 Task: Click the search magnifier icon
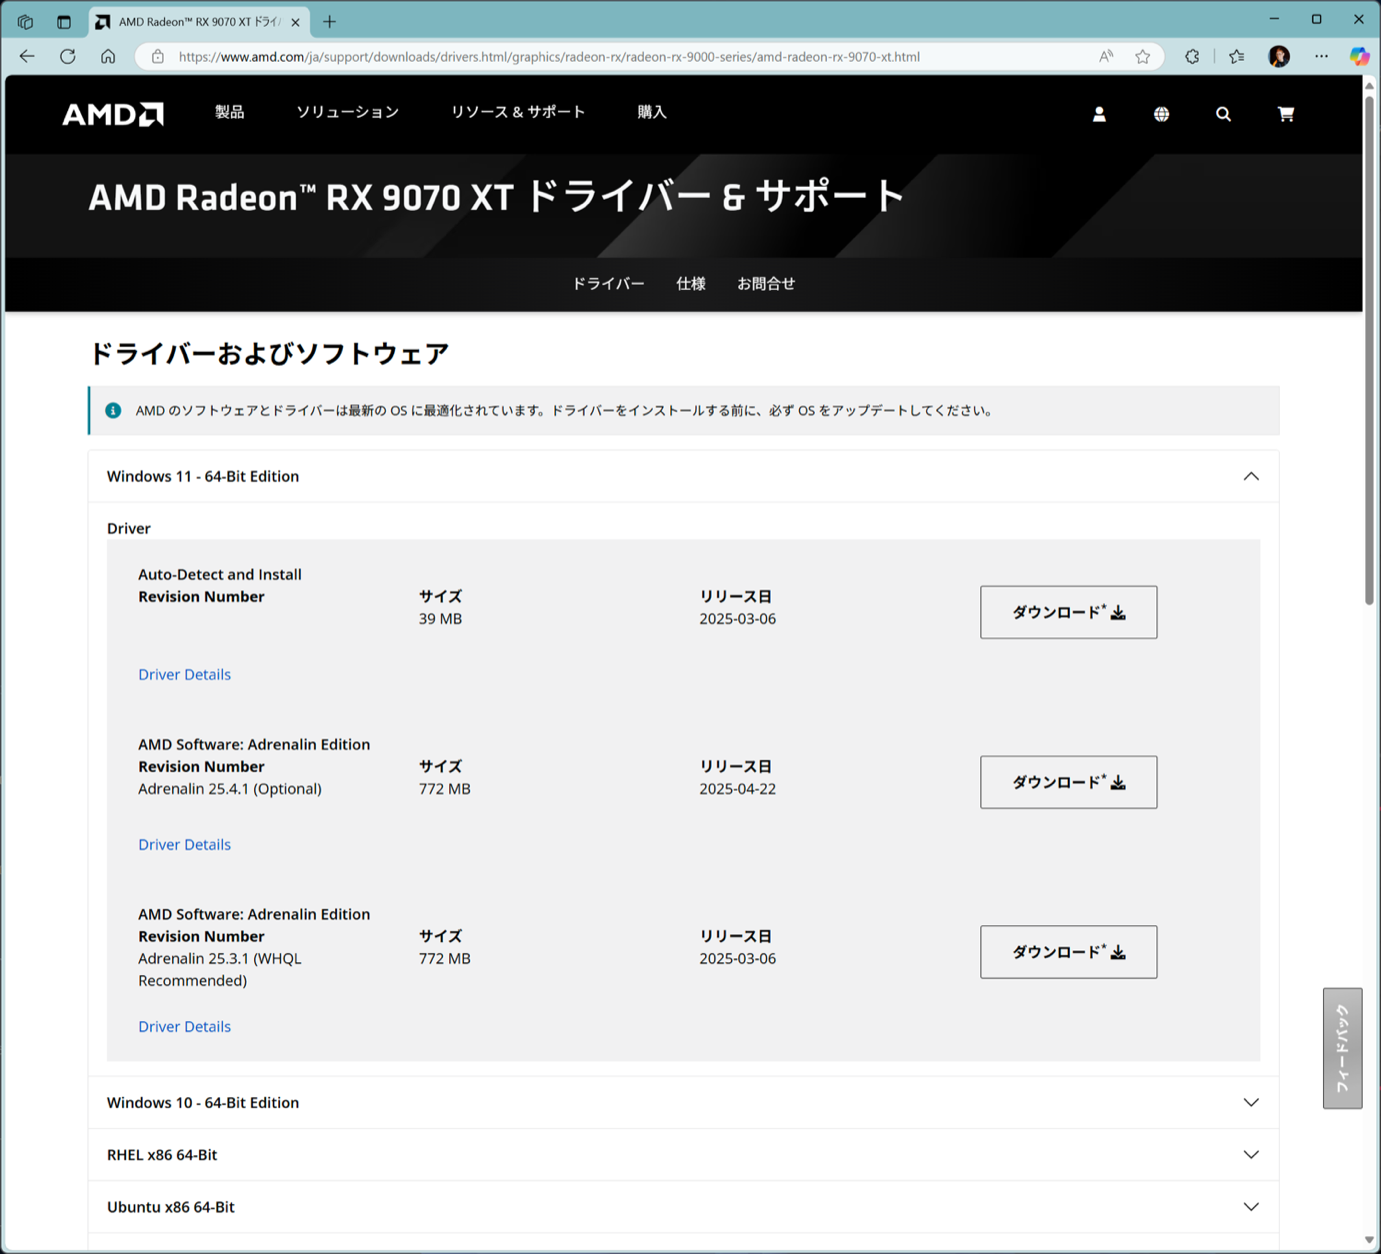click(x=1223, y=114)
